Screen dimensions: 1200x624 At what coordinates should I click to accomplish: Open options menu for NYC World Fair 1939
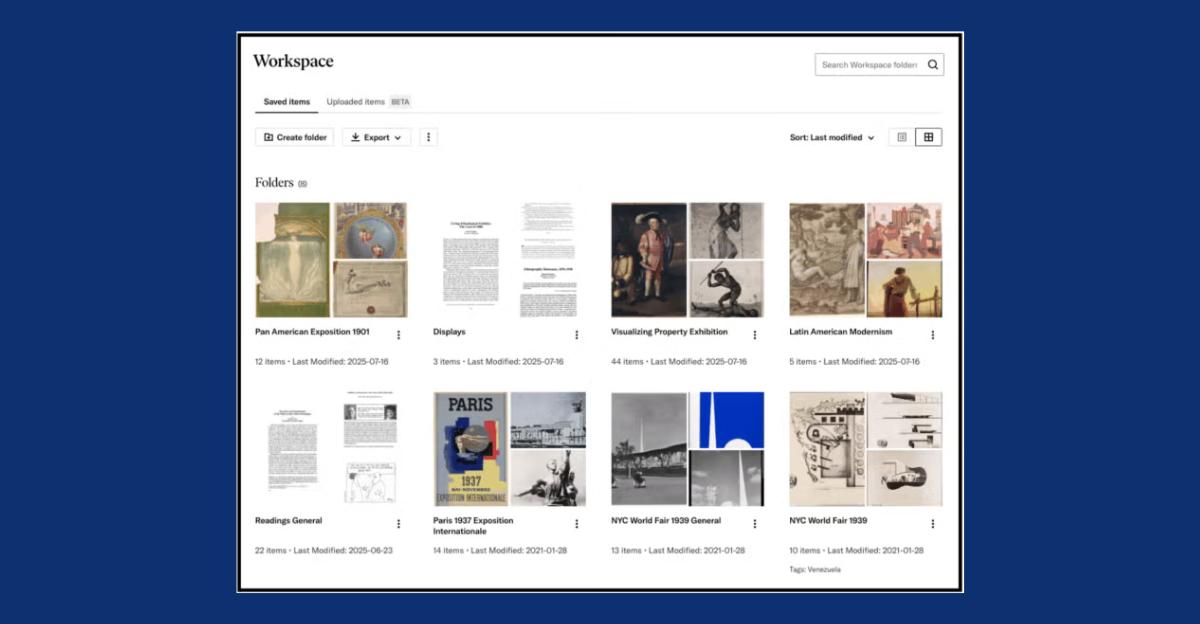(932, 524)
